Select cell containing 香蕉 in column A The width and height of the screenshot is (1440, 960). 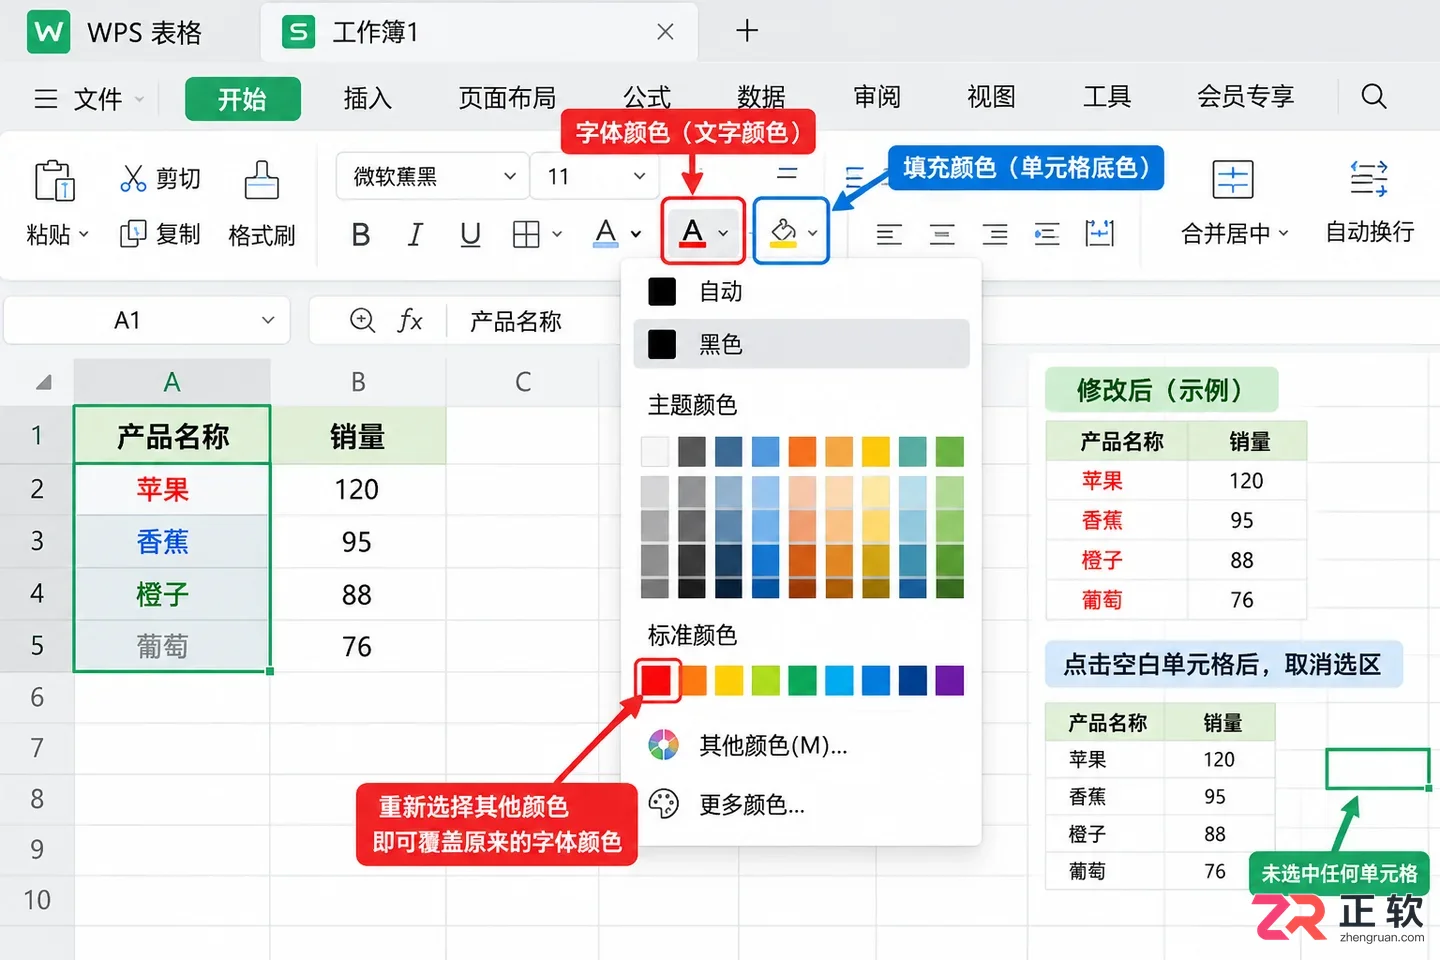[172, 542]
